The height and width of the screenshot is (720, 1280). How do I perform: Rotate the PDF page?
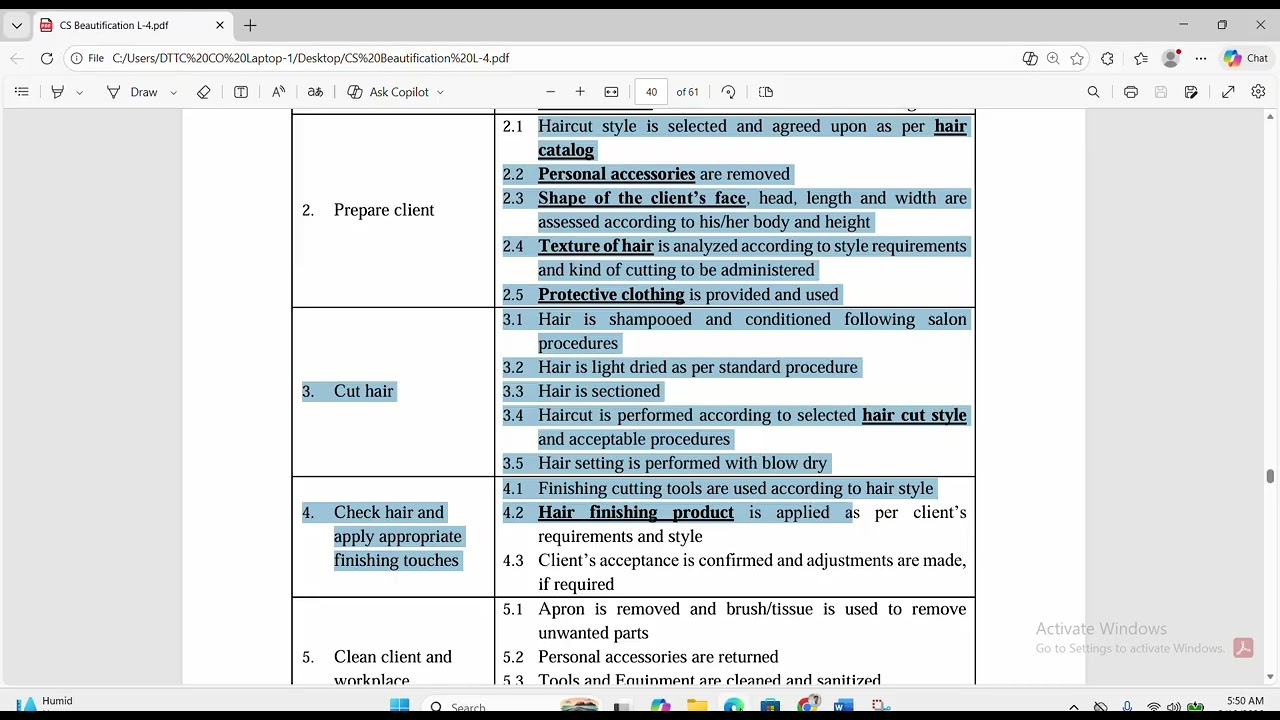tap(728, 92)
